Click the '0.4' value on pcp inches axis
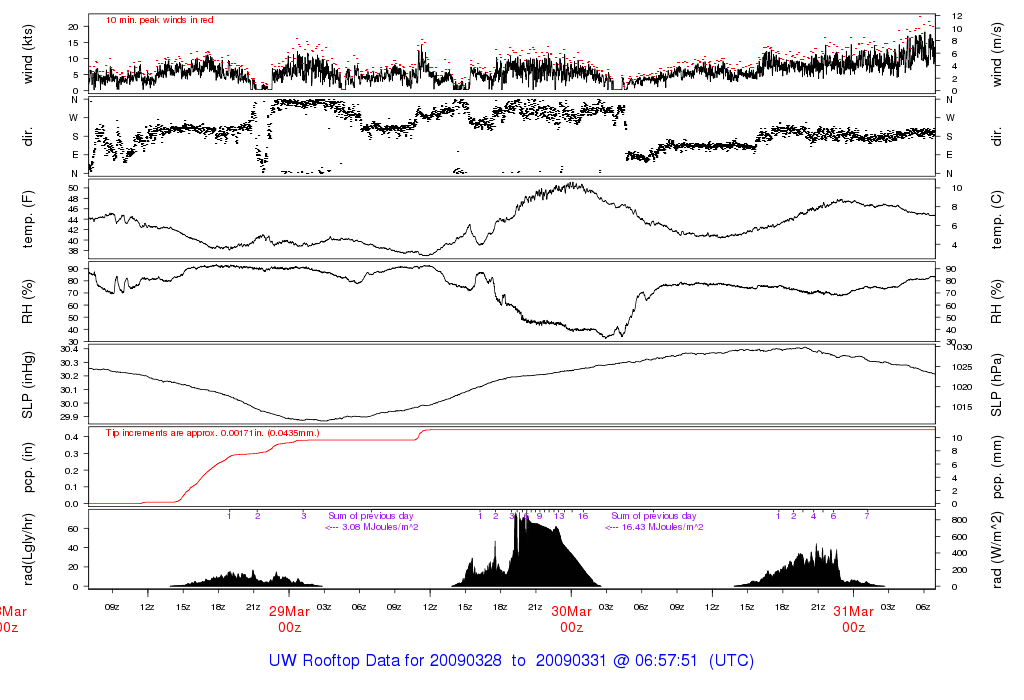This screenshot has height=700, width=1024. point(72,437)
